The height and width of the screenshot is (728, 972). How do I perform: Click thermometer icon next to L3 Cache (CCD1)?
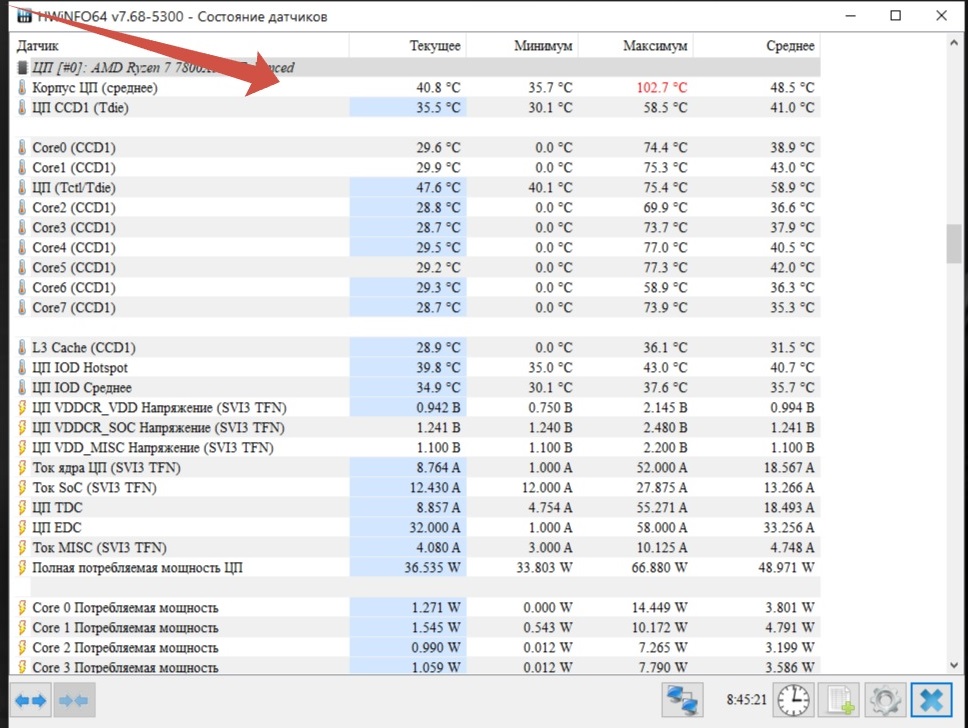[x=22, y=347]
